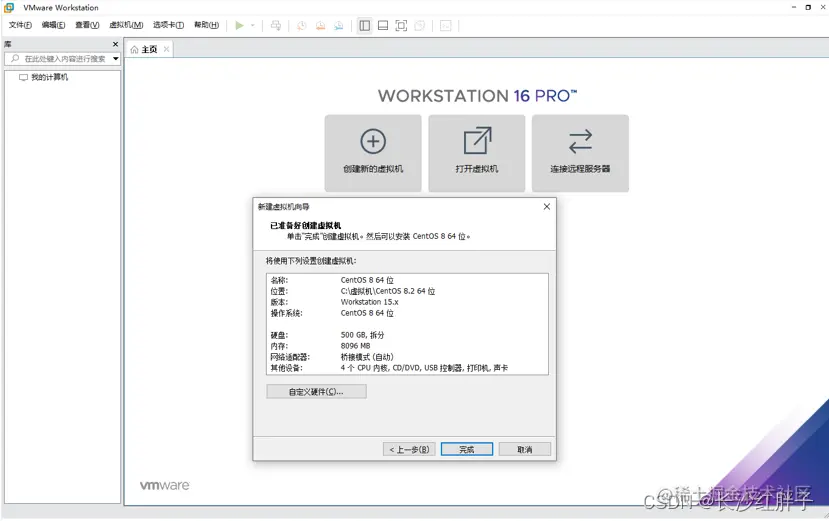Select the 版本 Workstation 15.x row
829x521 pixels.
point(407,303)
